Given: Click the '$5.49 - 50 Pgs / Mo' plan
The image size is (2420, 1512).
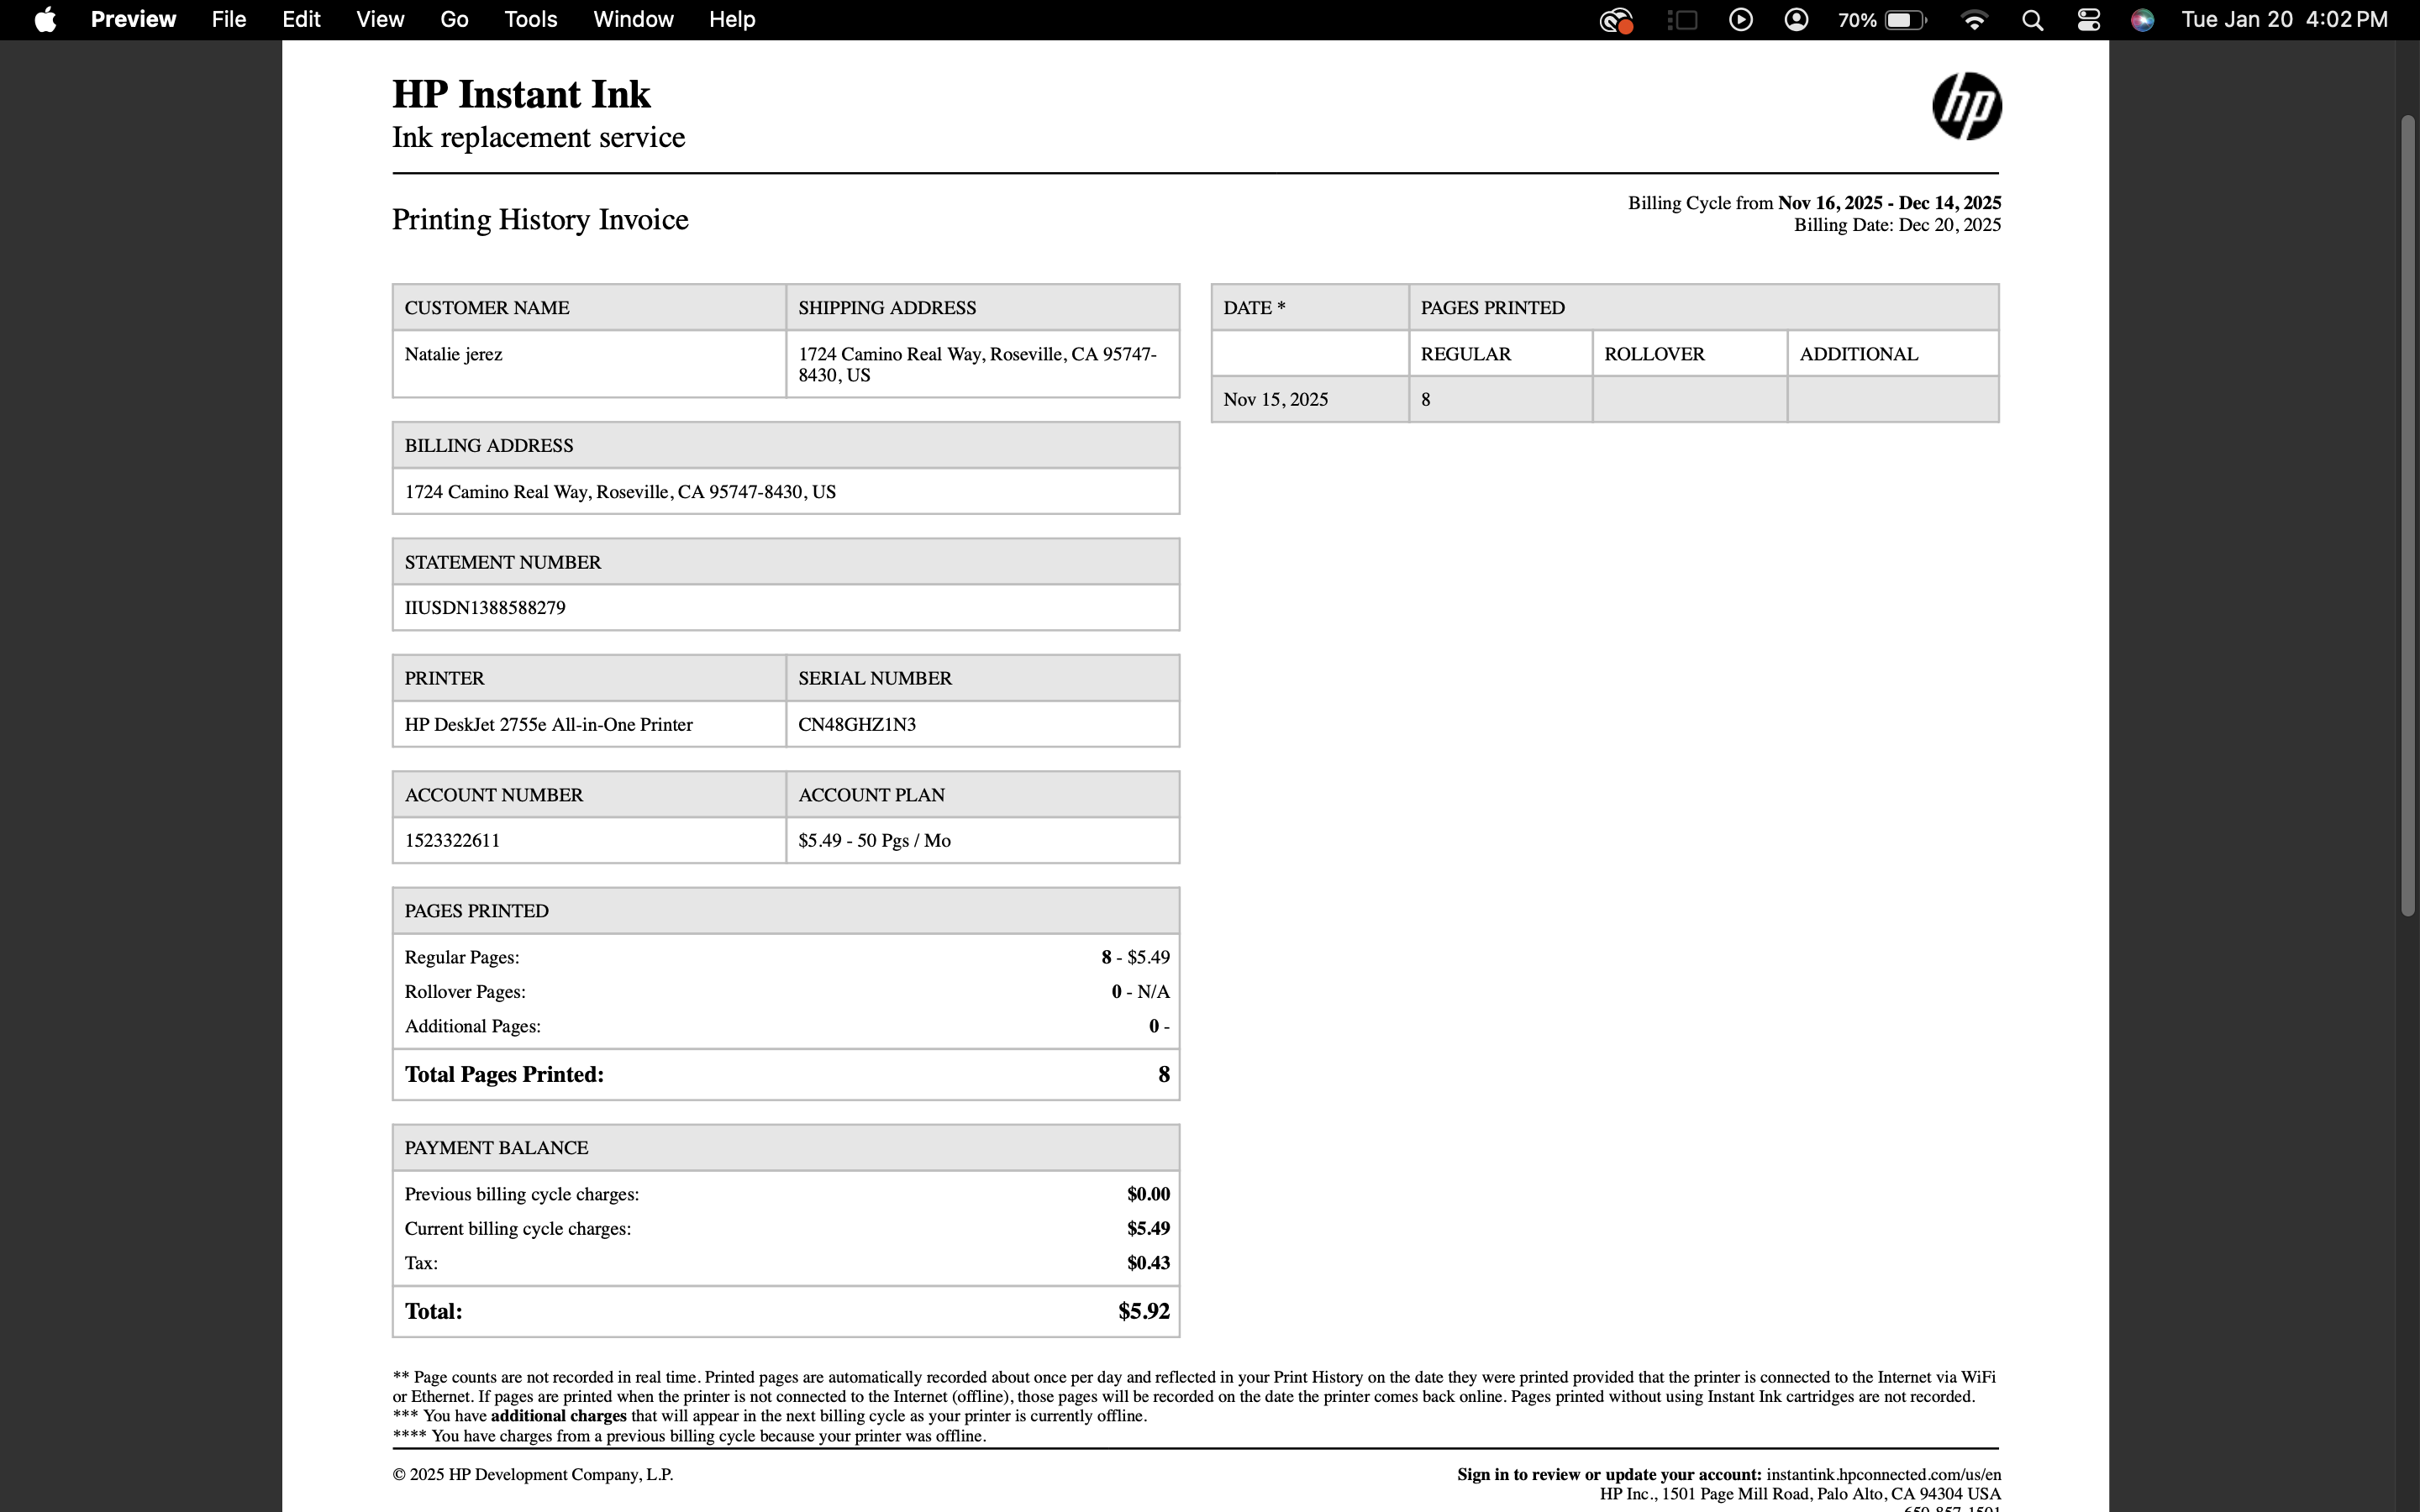Looking at the screenshot, I should point(874,840).
